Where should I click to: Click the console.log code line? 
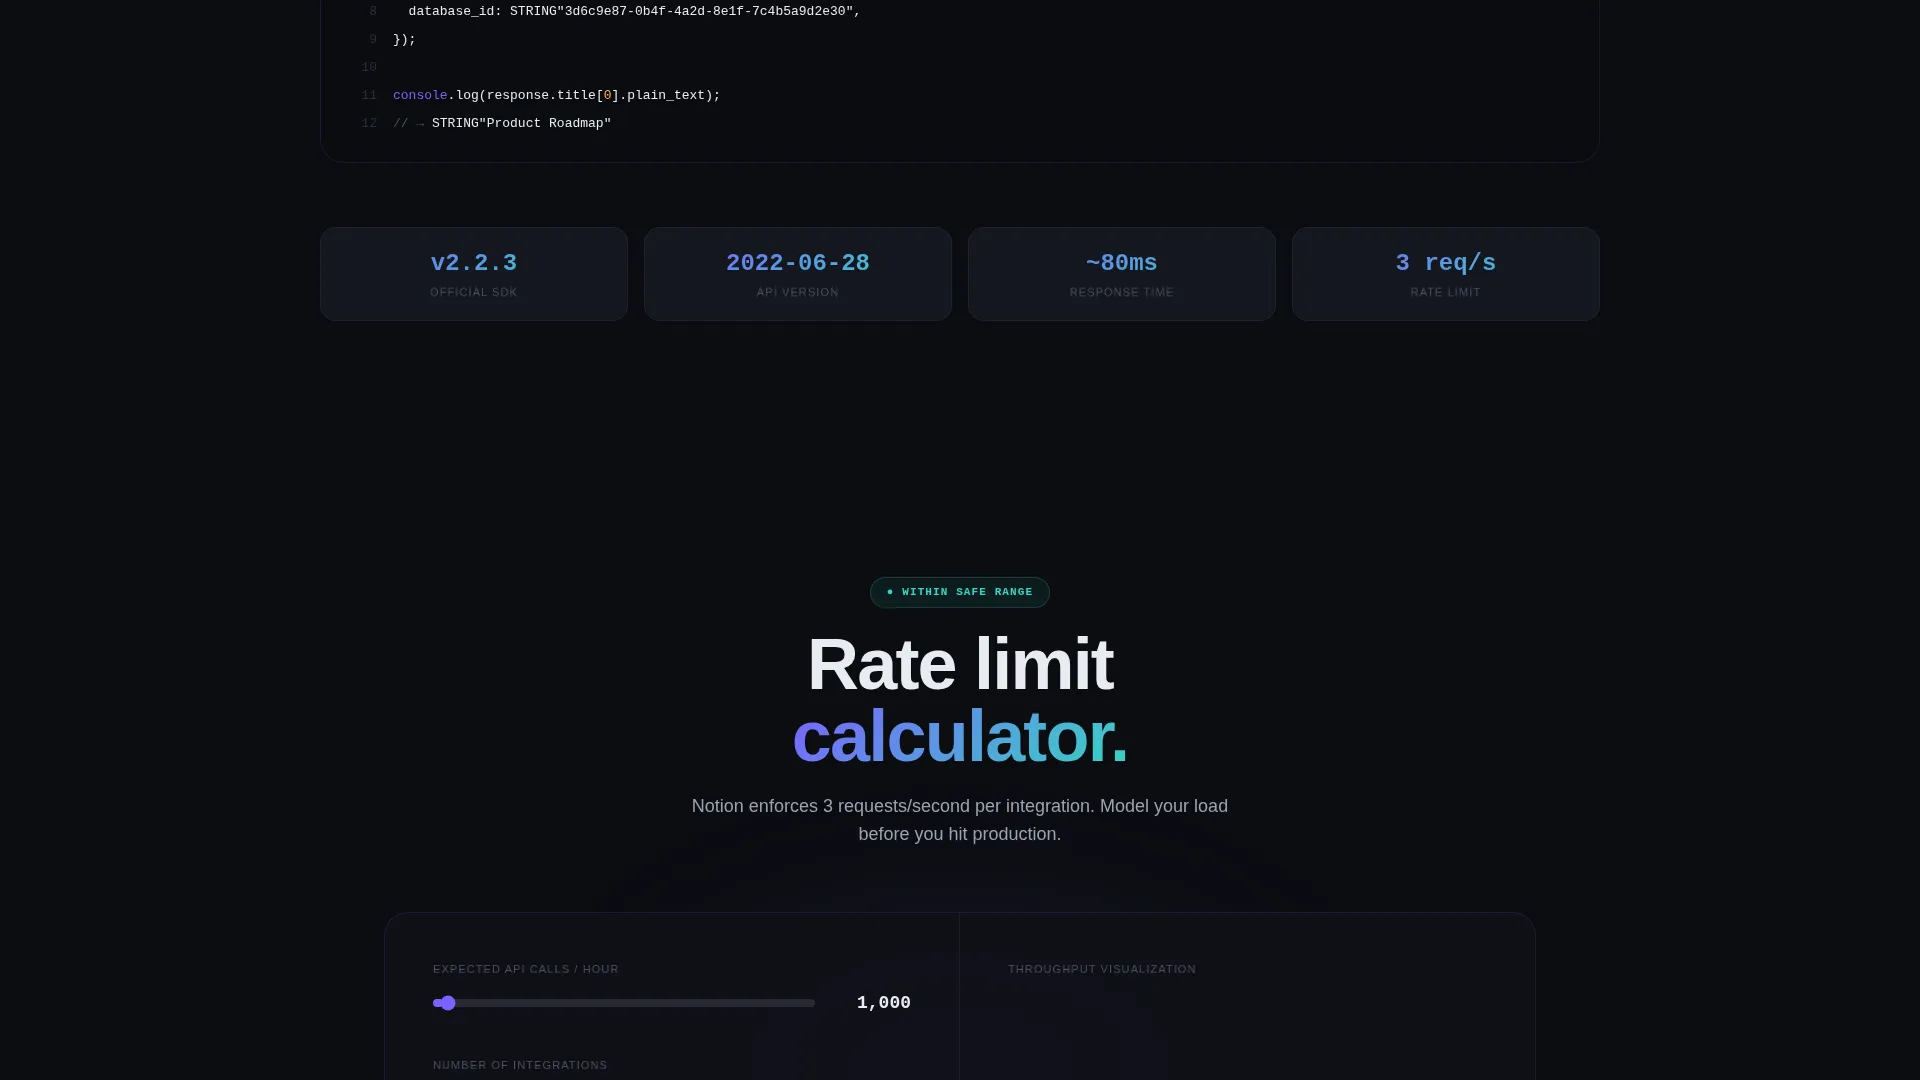click(556, 95)
